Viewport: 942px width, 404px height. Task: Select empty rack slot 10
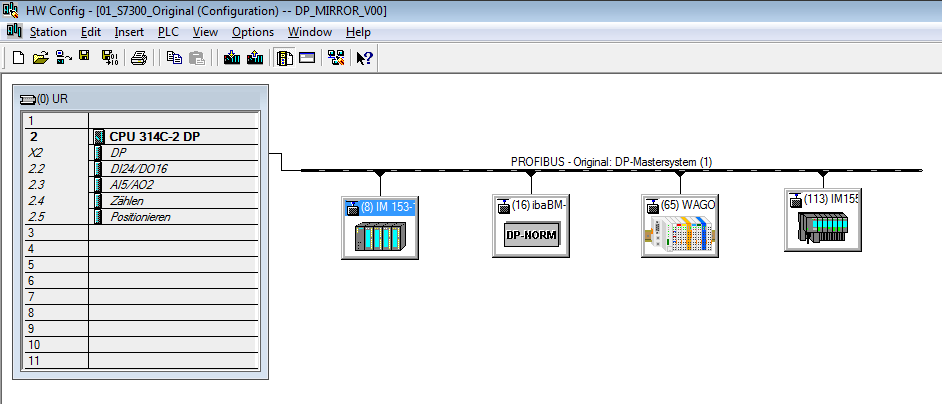142,345
